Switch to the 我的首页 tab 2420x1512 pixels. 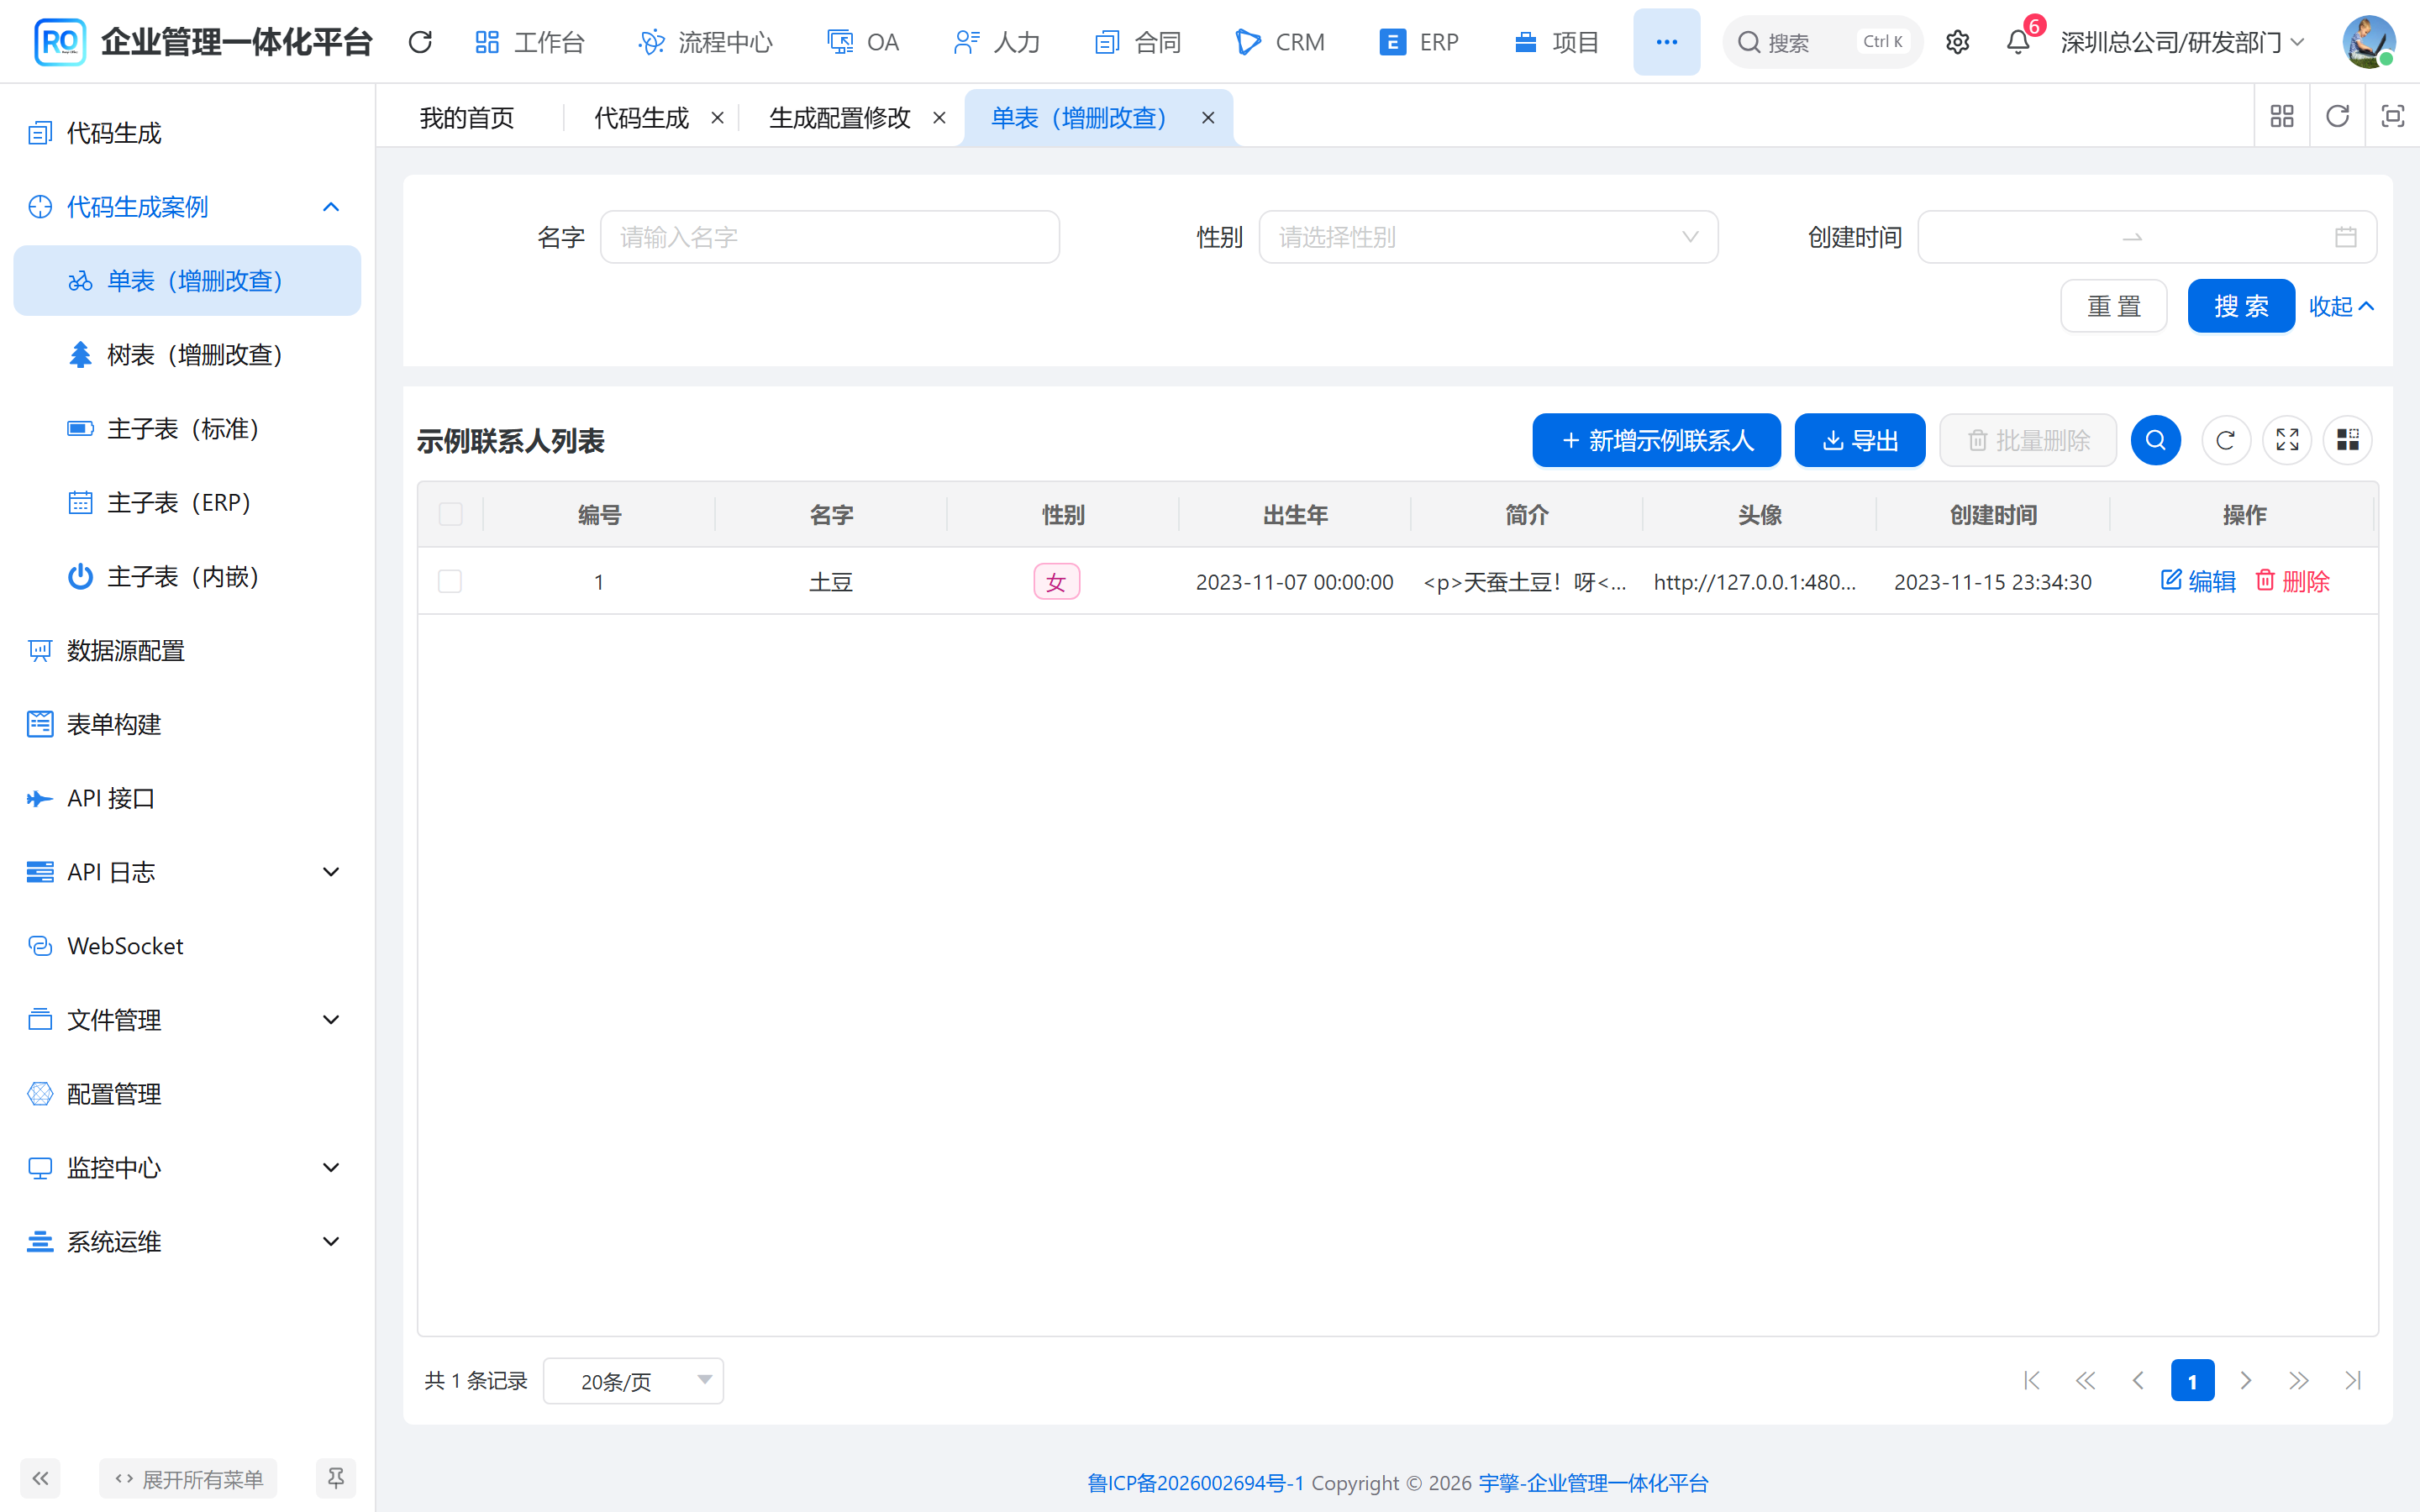pyautogui.click(x=467, y=118)
